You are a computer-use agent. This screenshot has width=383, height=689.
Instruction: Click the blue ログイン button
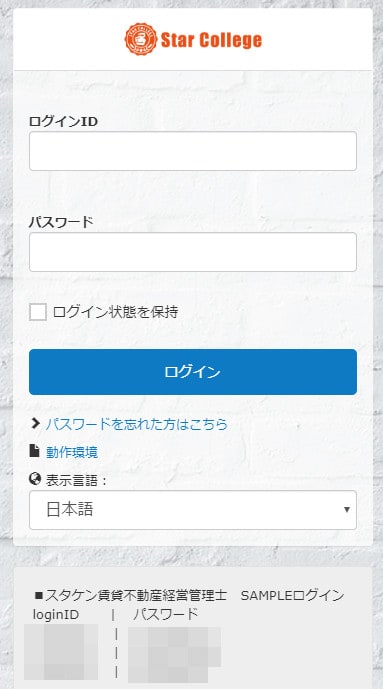pos(193,372)
